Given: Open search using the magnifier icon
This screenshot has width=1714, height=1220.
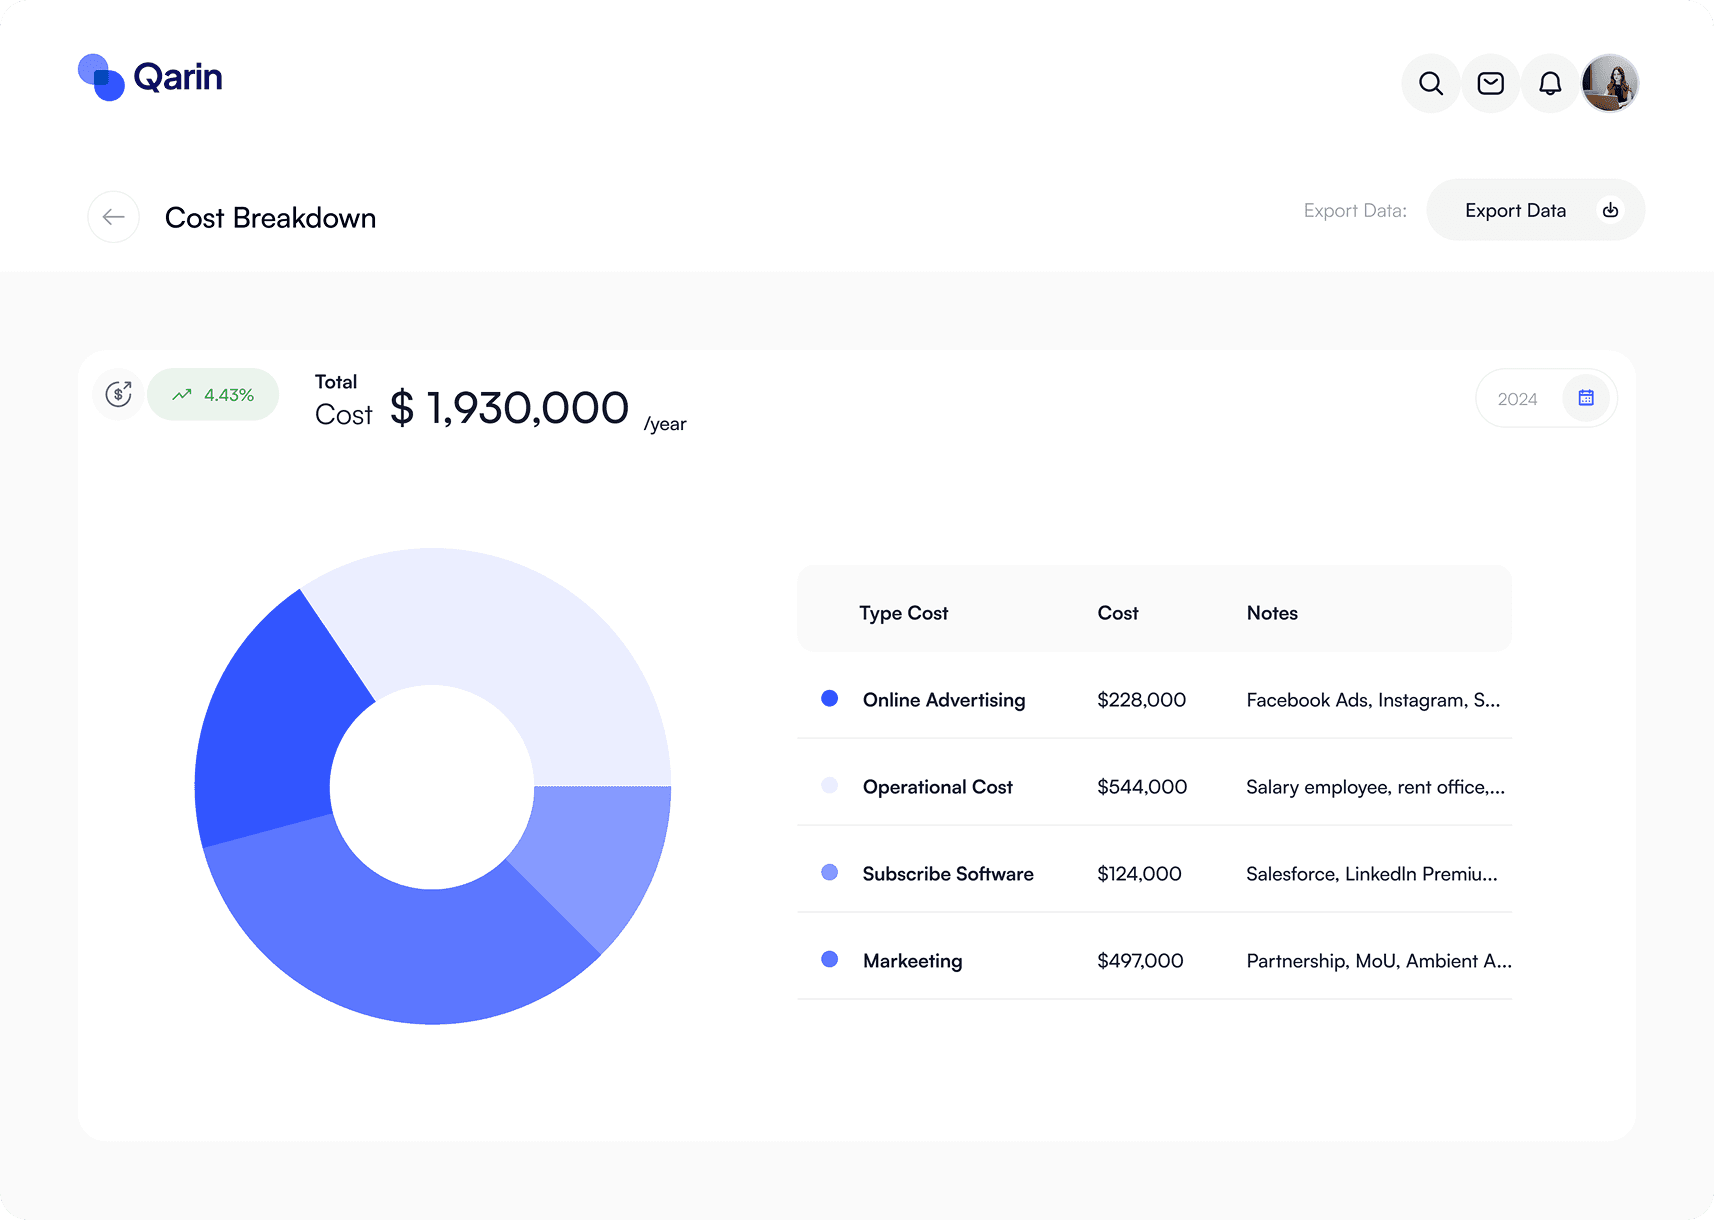Looking at the screenshot, I should pyautogui.click(x=1430, y=83).
